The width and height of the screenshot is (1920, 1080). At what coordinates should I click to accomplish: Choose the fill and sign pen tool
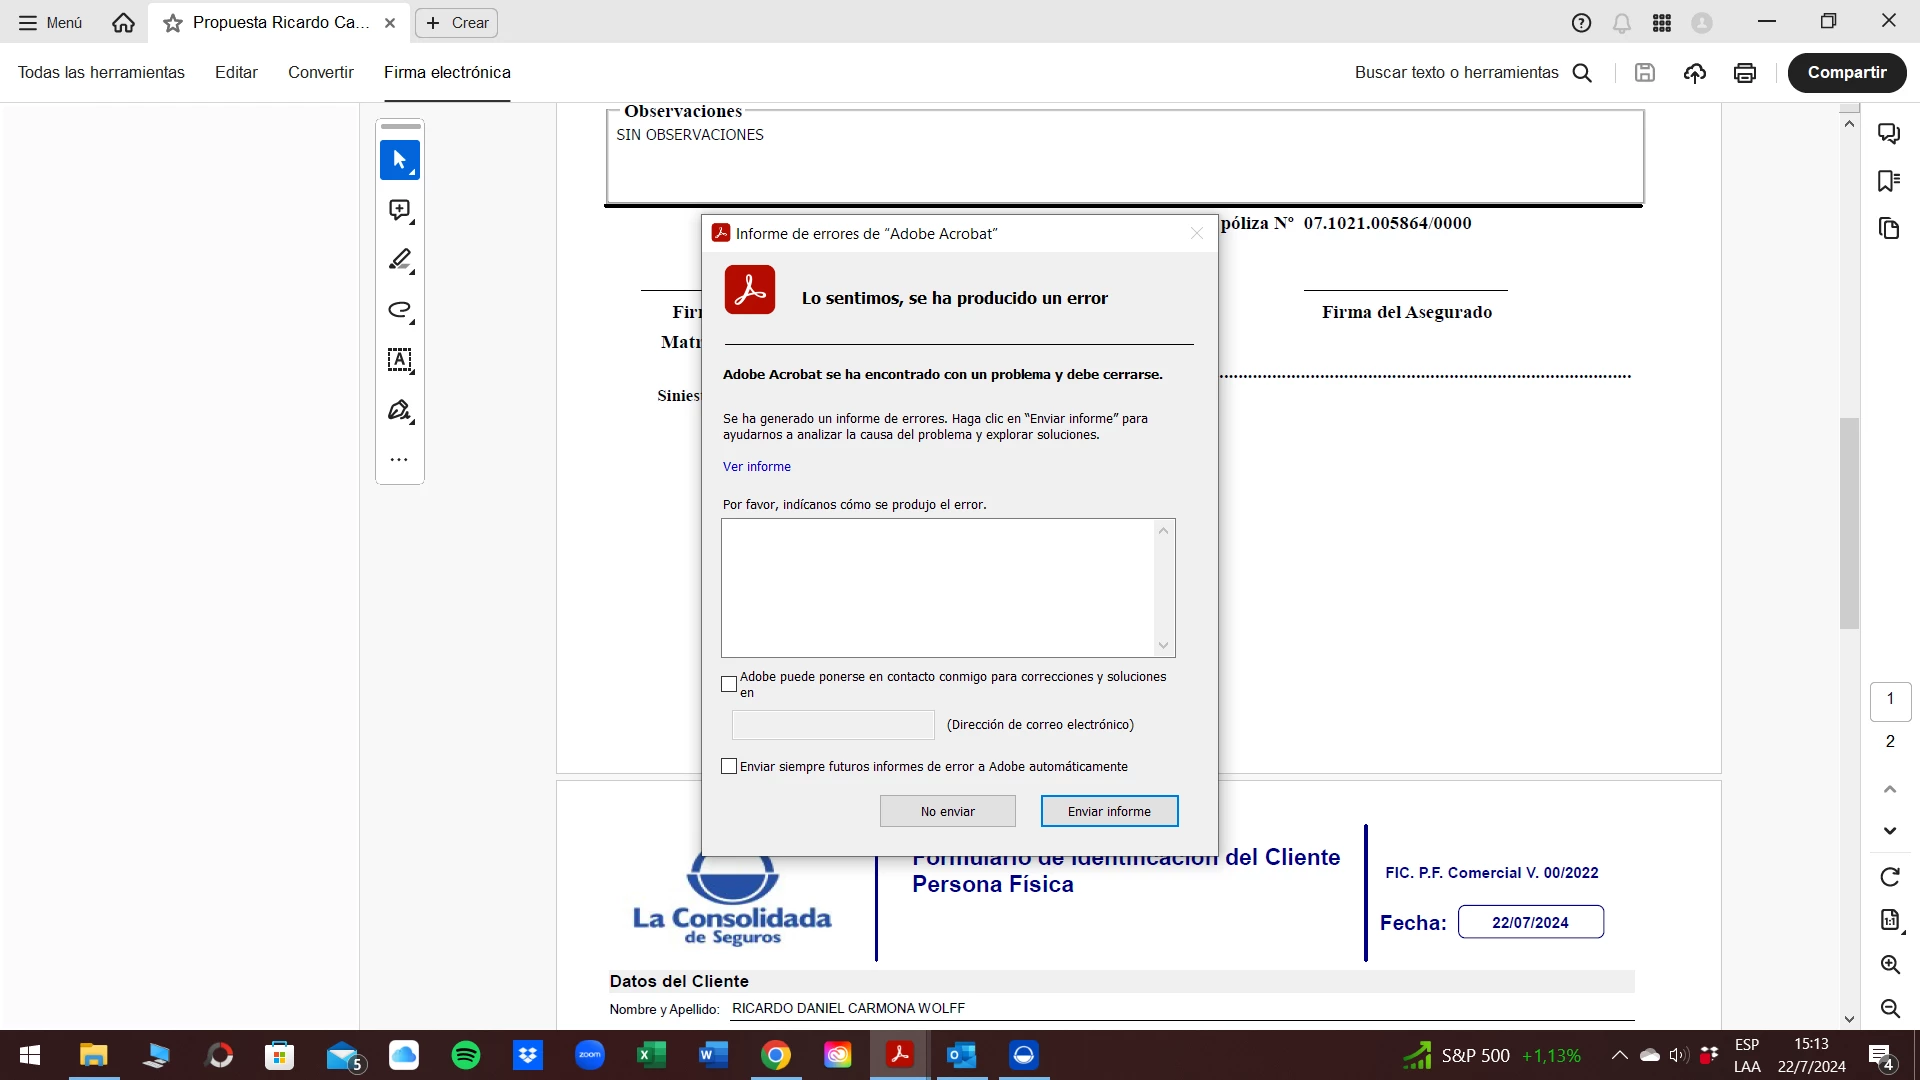click(399, 410)
